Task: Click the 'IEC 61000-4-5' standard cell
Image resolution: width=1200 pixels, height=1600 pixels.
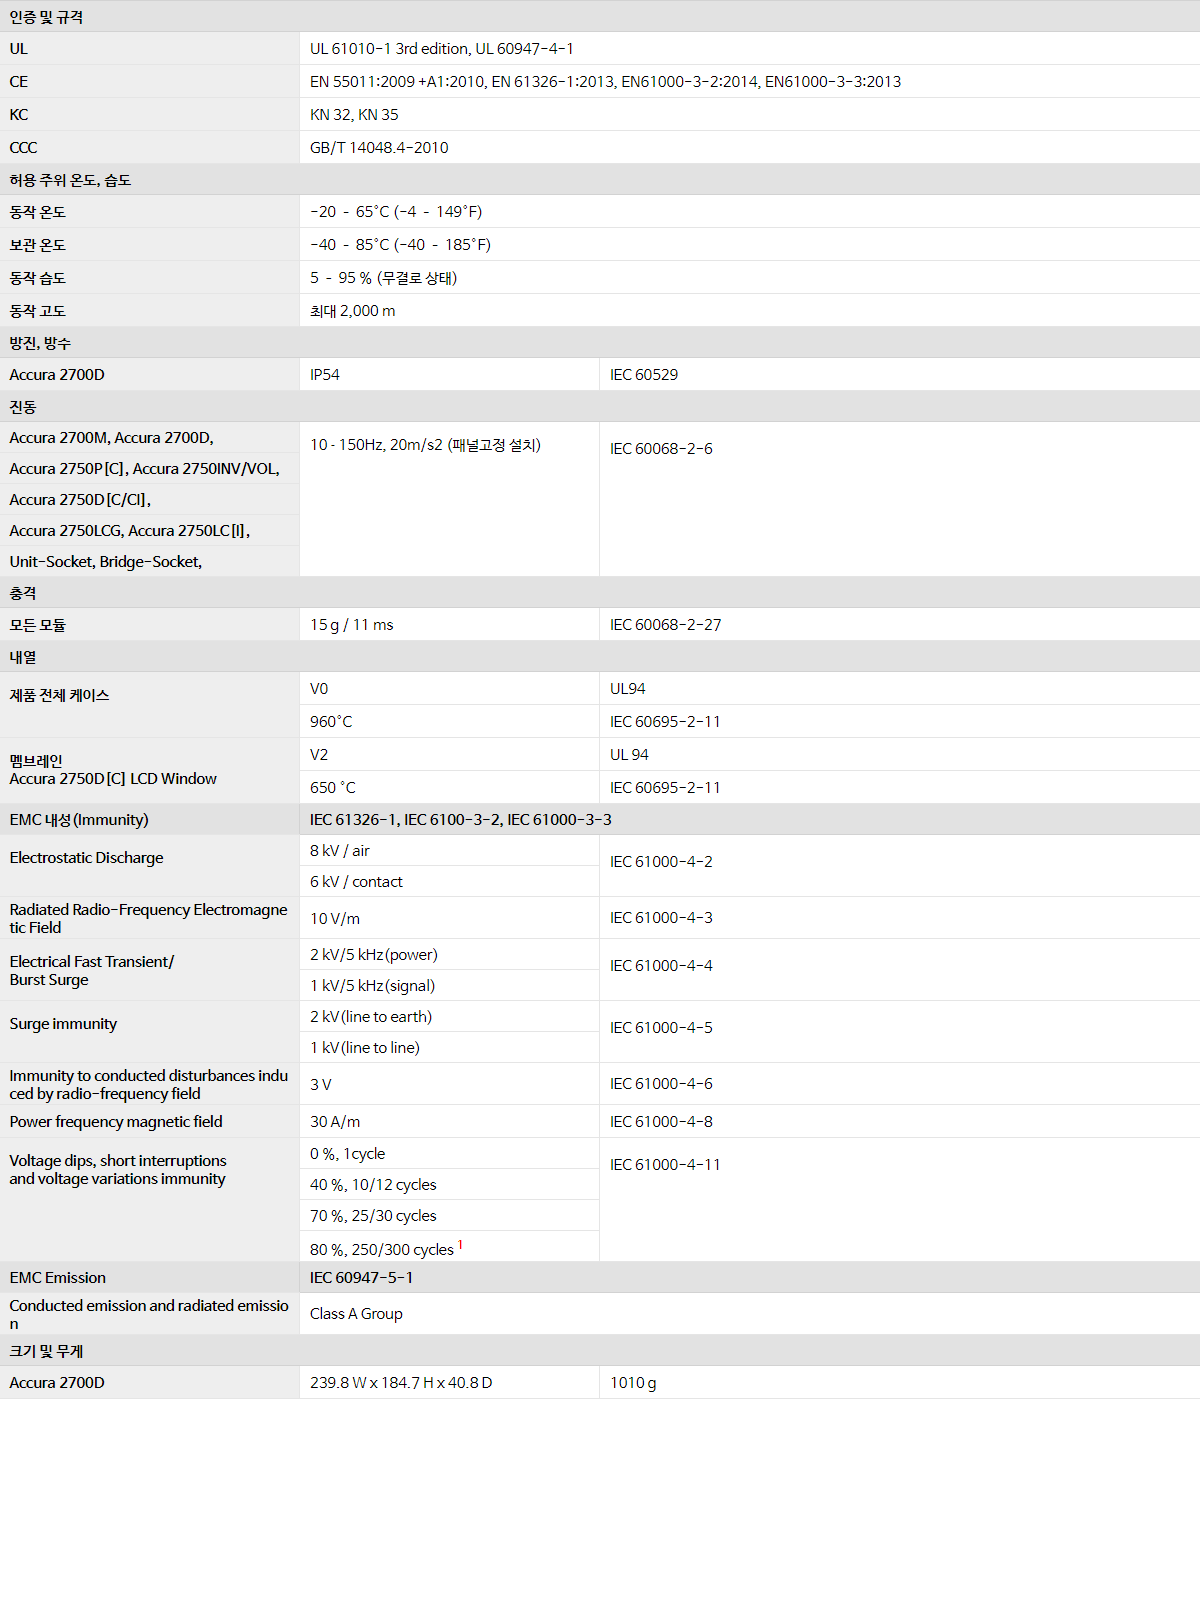Action: 900,1032
